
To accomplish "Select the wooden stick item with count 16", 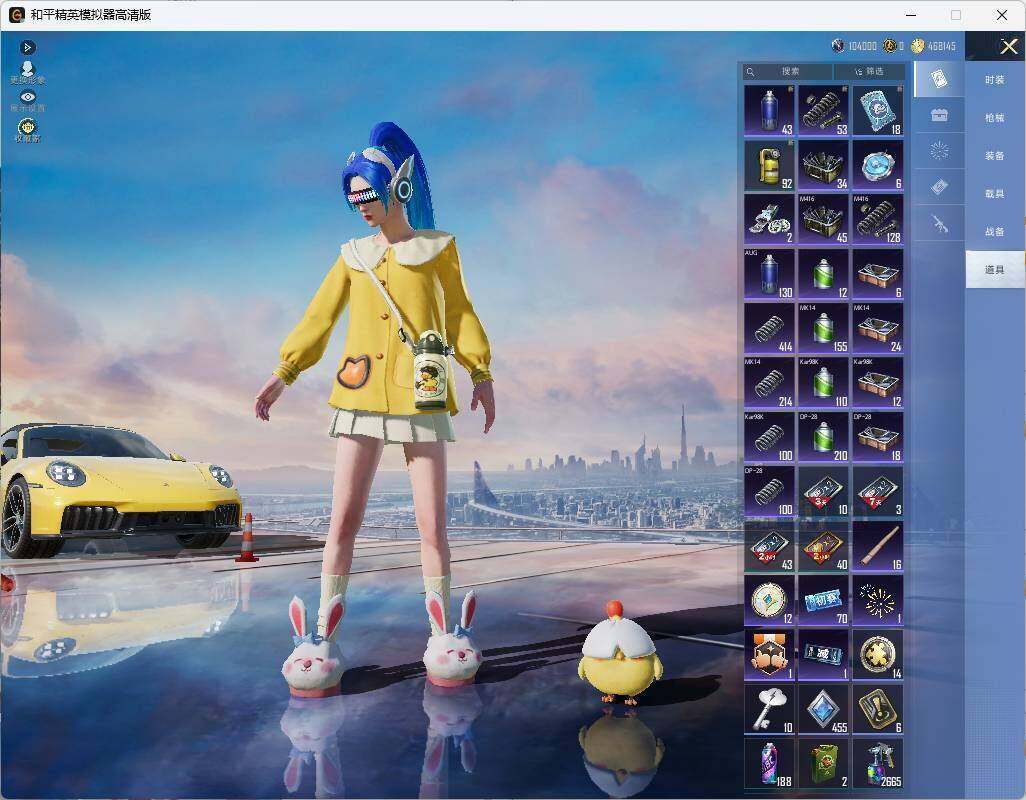I will coord(878,547).
